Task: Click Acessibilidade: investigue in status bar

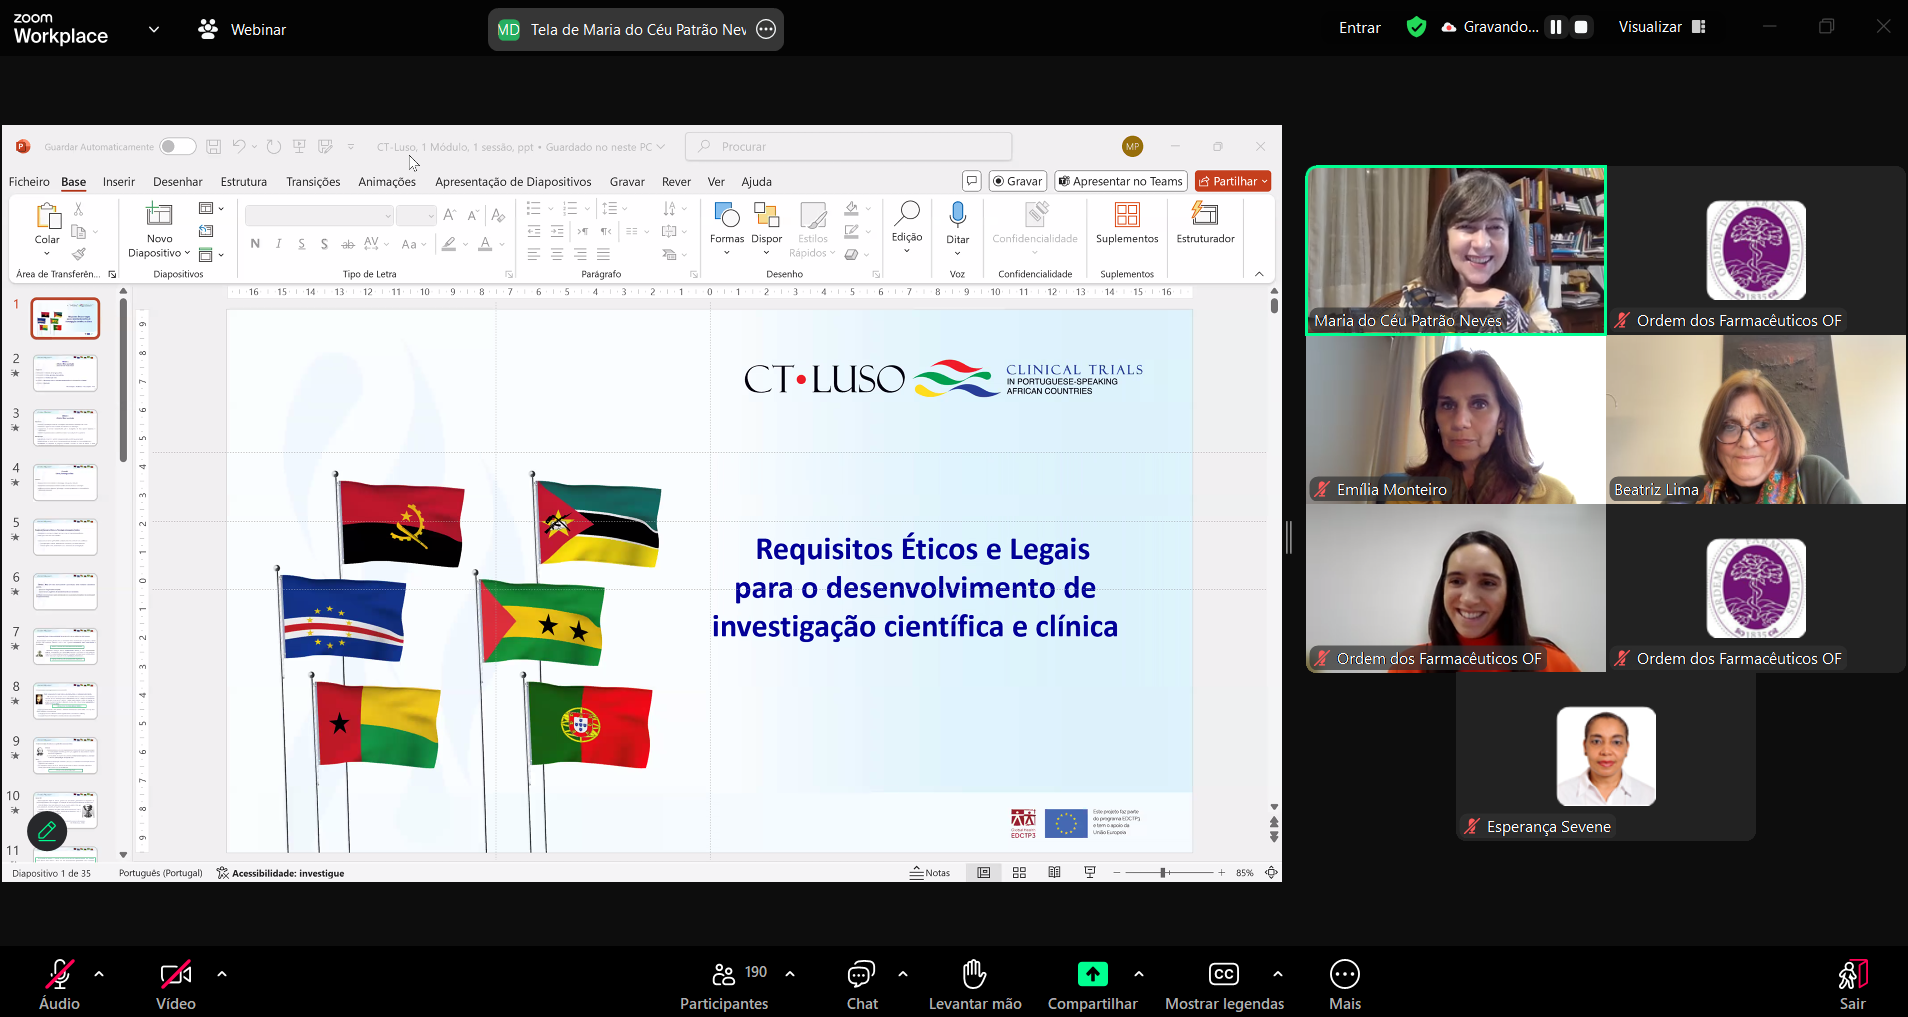Action: coord(280,873)
